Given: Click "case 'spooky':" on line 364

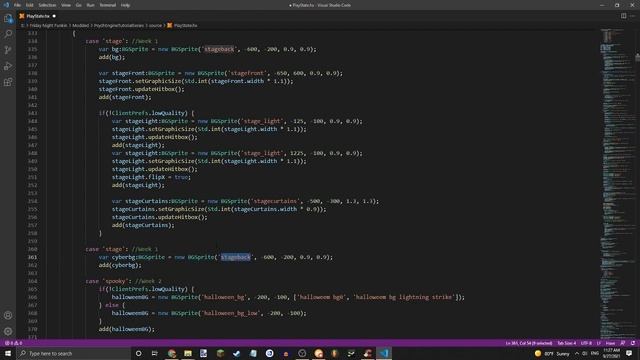Looking at the screenshot, I should [x=108, y=281].
